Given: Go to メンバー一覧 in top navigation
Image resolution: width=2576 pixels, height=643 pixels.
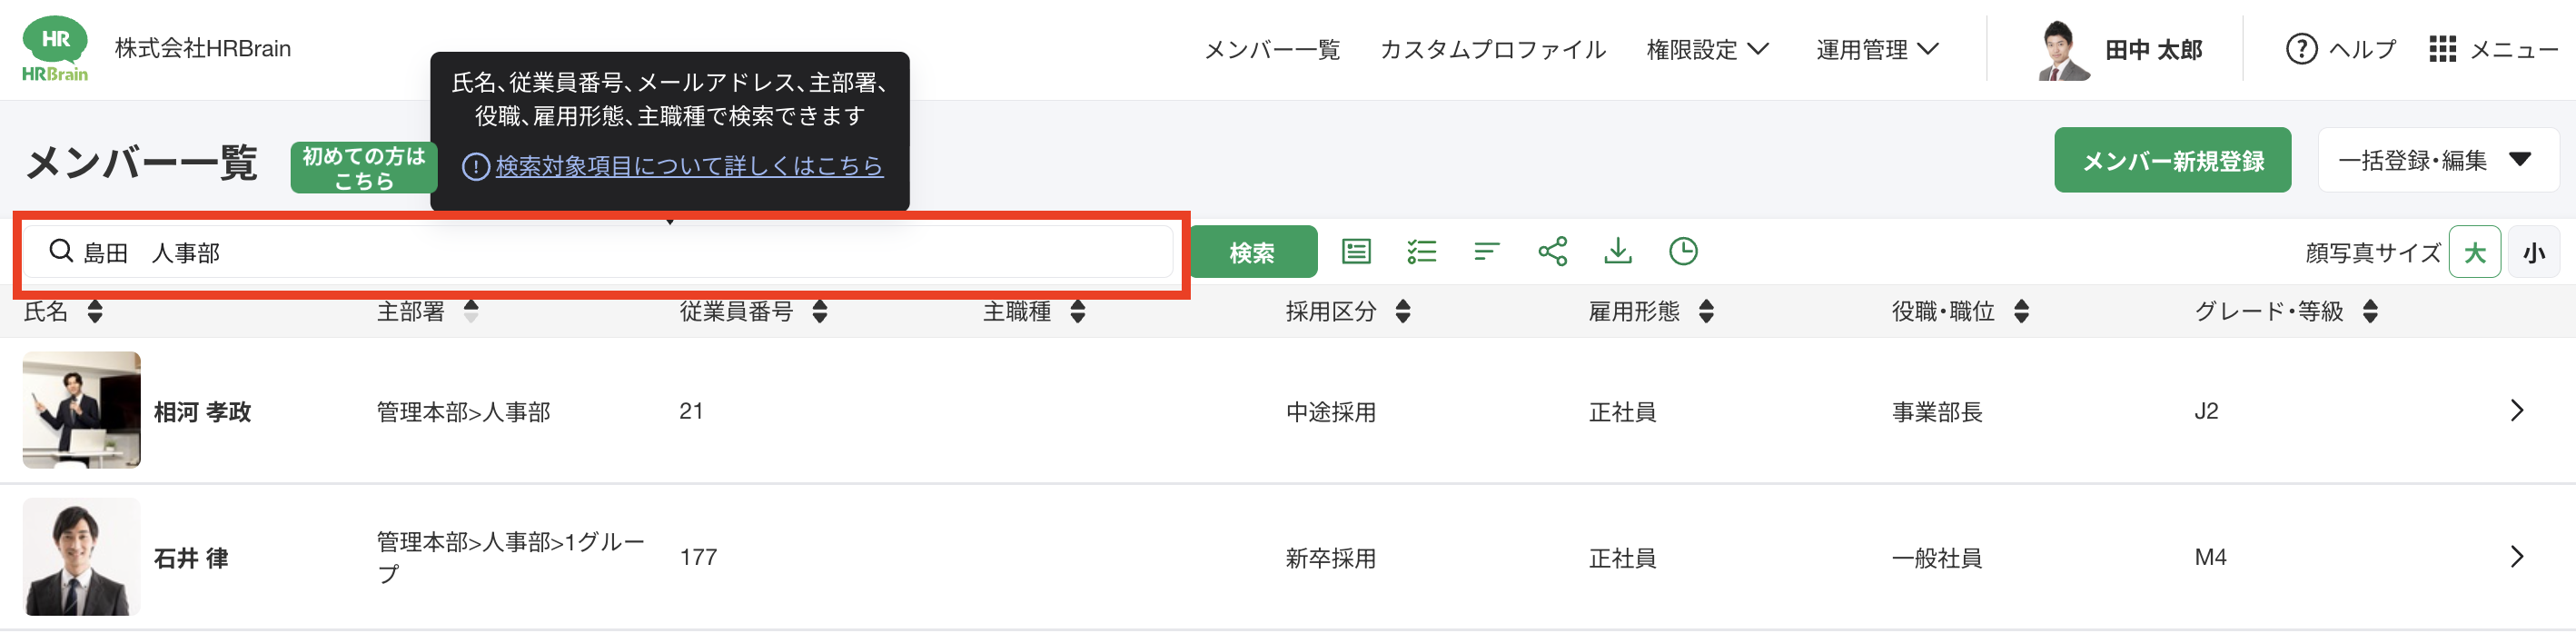Looking at the screenshot, I should click(x=1271, y=49).
